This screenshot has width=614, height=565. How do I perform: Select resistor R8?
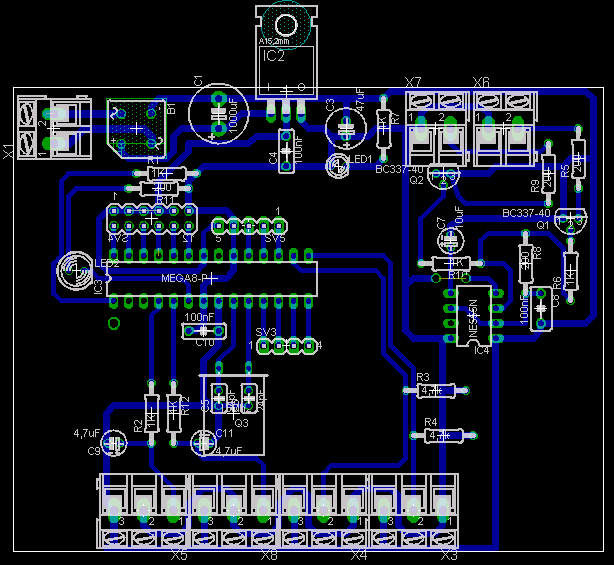point(526,264)
